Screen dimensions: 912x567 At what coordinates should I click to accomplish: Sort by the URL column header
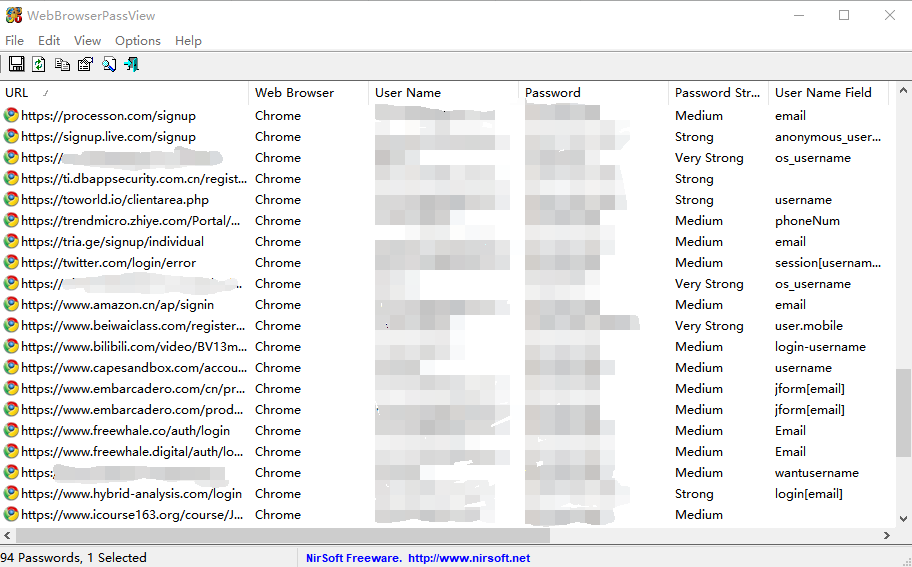click(124, 92)
